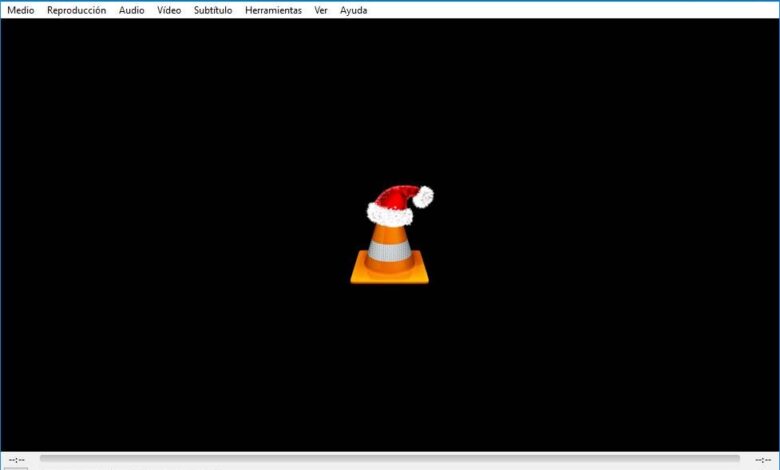Click the VLC cone with Santa hat
Screen dimensions: 780x470
390,234
